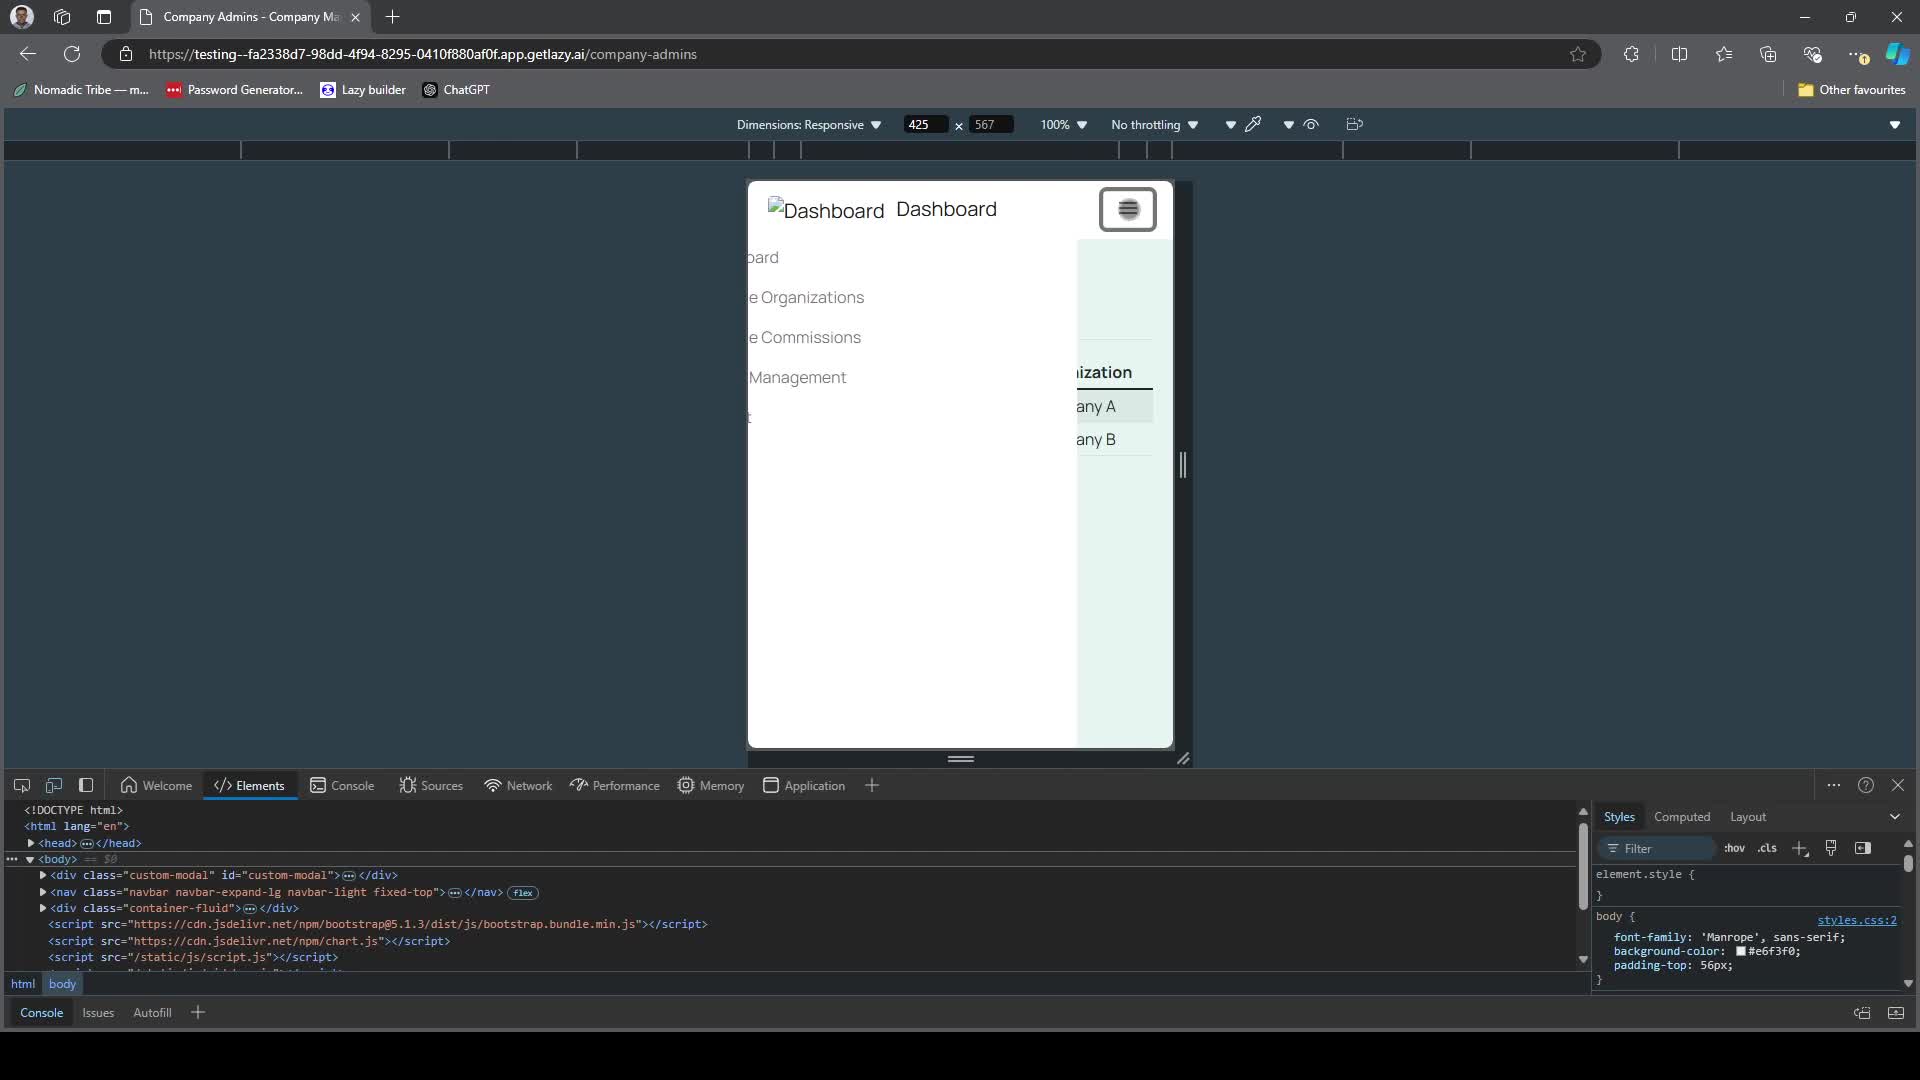Click the eyedropper sensor icon in device toolbar
Viewport: 1920px width, 1080px height.
click(x=1253, y=124)
